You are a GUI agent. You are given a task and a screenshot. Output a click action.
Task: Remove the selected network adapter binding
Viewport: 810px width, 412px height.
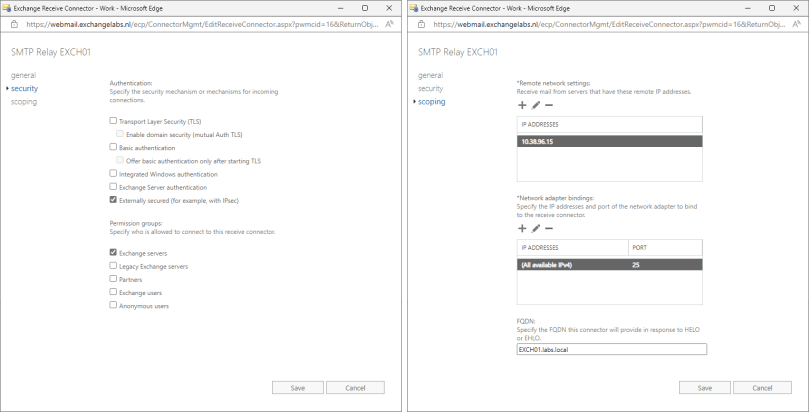[548, 228]
